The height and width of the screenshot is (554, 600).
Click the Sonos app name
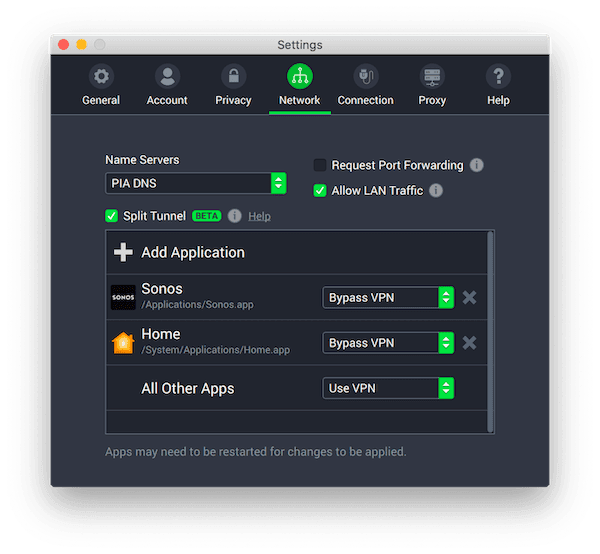162,289
